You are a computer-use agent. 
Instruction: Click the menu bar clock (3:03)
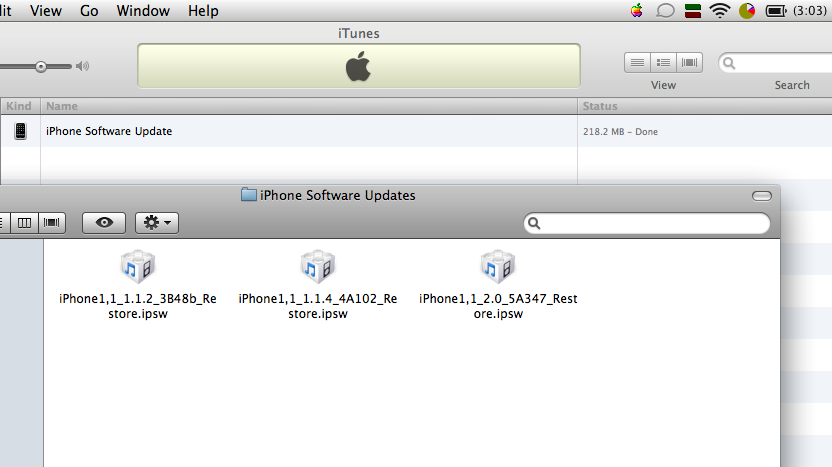[x=810, y=11]
